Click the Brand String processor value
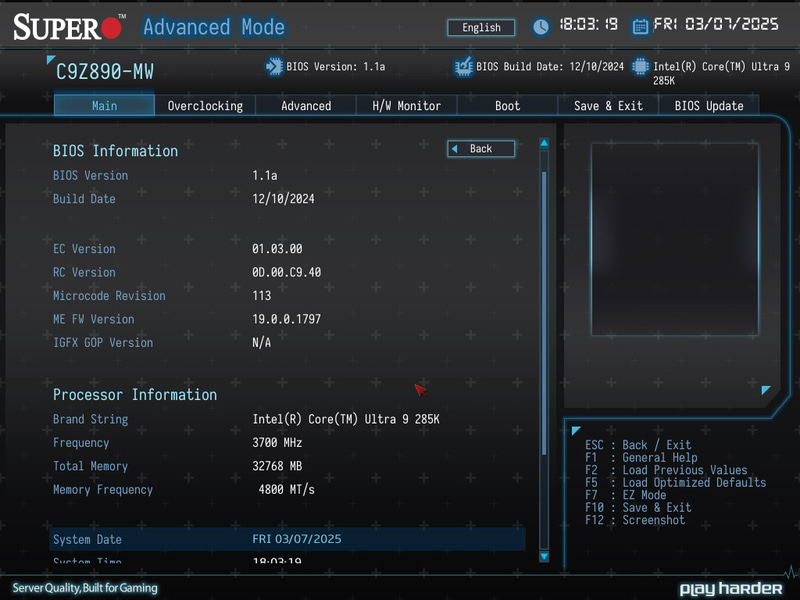Image resolution: width=800 pixels, height=600 pixels. pos(346,419)
